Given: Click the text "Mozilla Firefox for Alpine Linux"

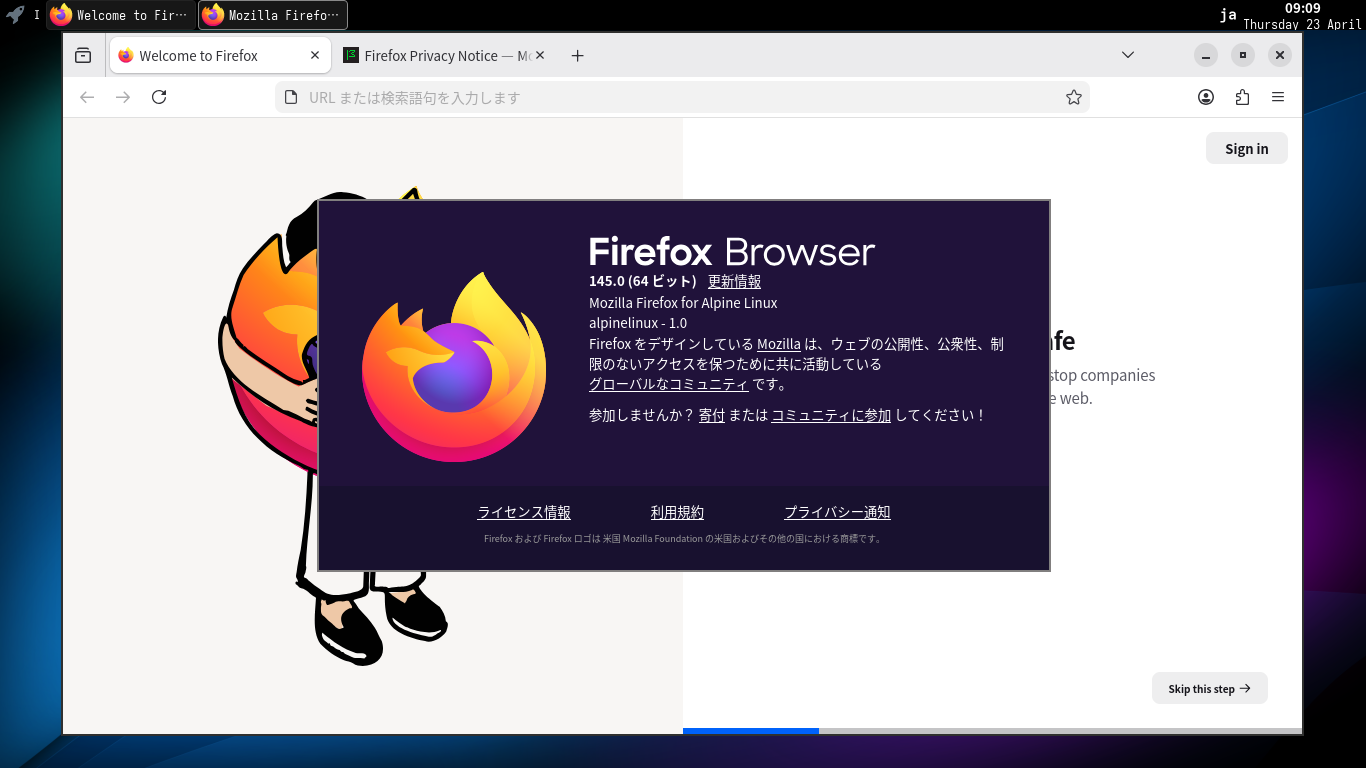Looking at the screenshot, I should (x=683, y=303).
